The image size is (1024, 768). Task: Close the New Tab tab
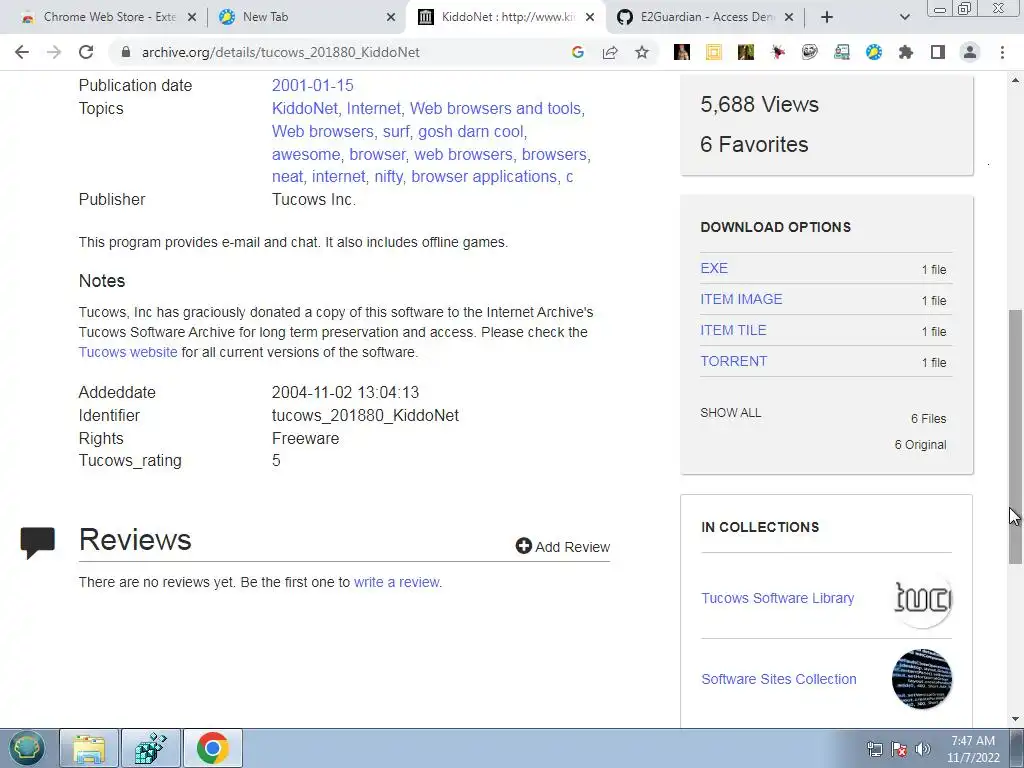click(391, 17)
